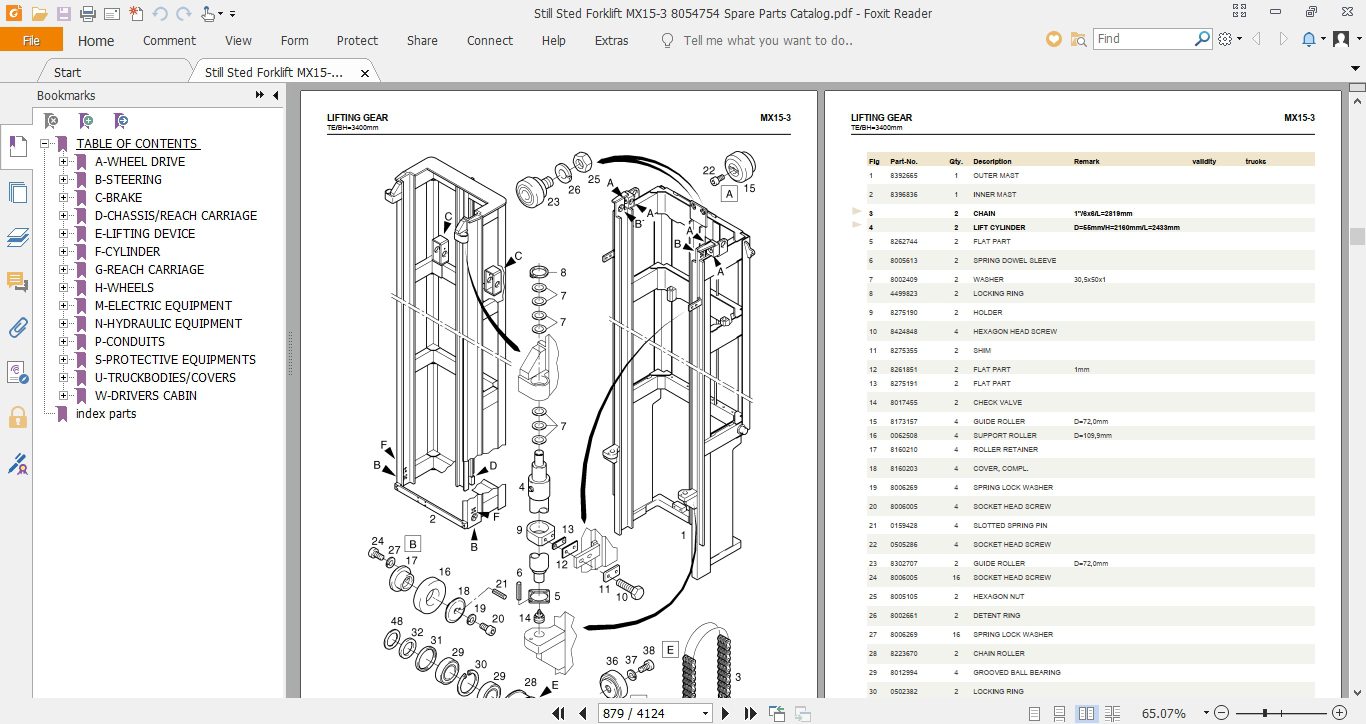Open the C-BRAKE bookmark
1366x724 pixels.
click(118, 198)
